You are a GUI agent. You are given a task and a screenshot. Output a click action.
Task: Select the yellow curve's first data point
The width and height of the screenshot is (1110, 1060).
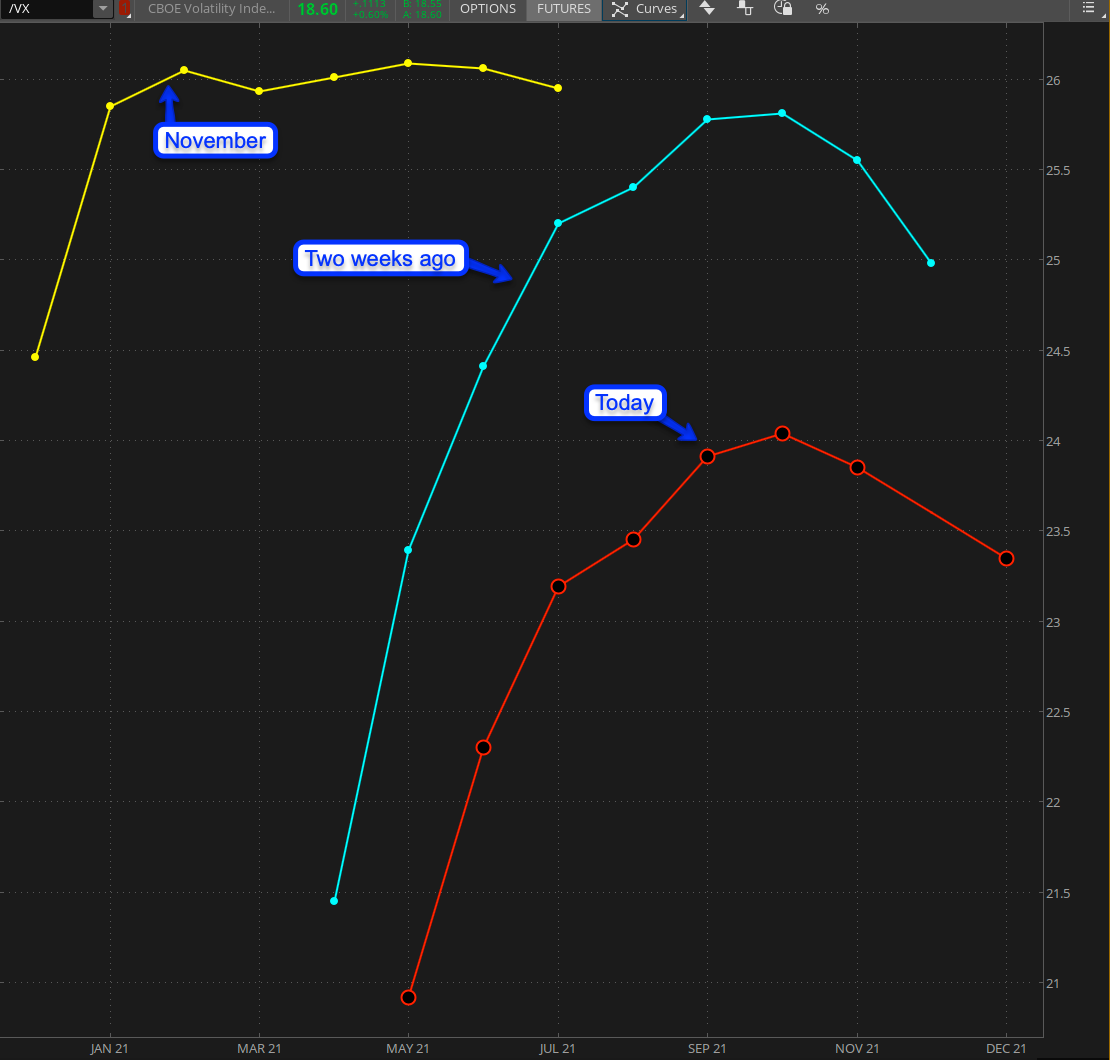(35, 357)
